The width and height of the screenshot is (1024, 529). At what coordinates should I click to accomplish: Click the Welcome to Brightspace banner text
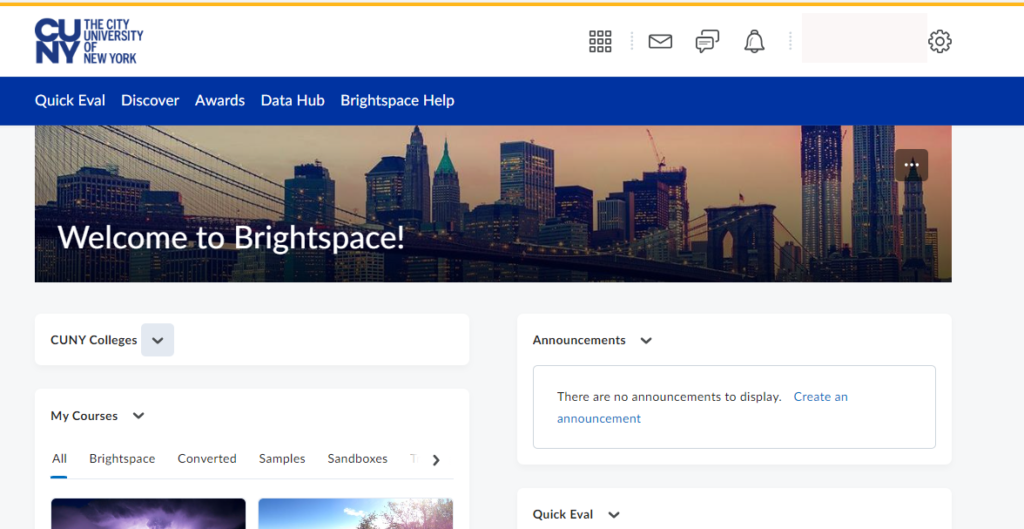[x=231, y=237]
